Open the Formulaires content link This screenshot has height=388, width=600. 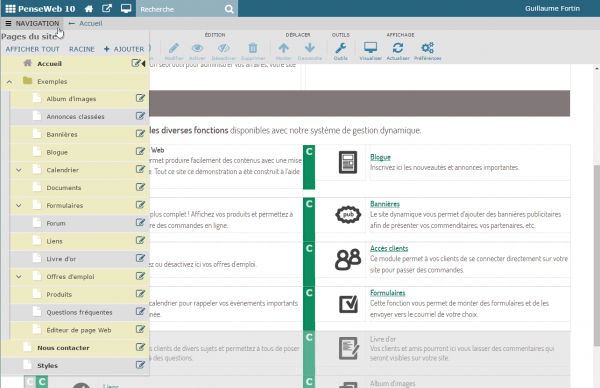pyautogui.click(x=387, y=293)
